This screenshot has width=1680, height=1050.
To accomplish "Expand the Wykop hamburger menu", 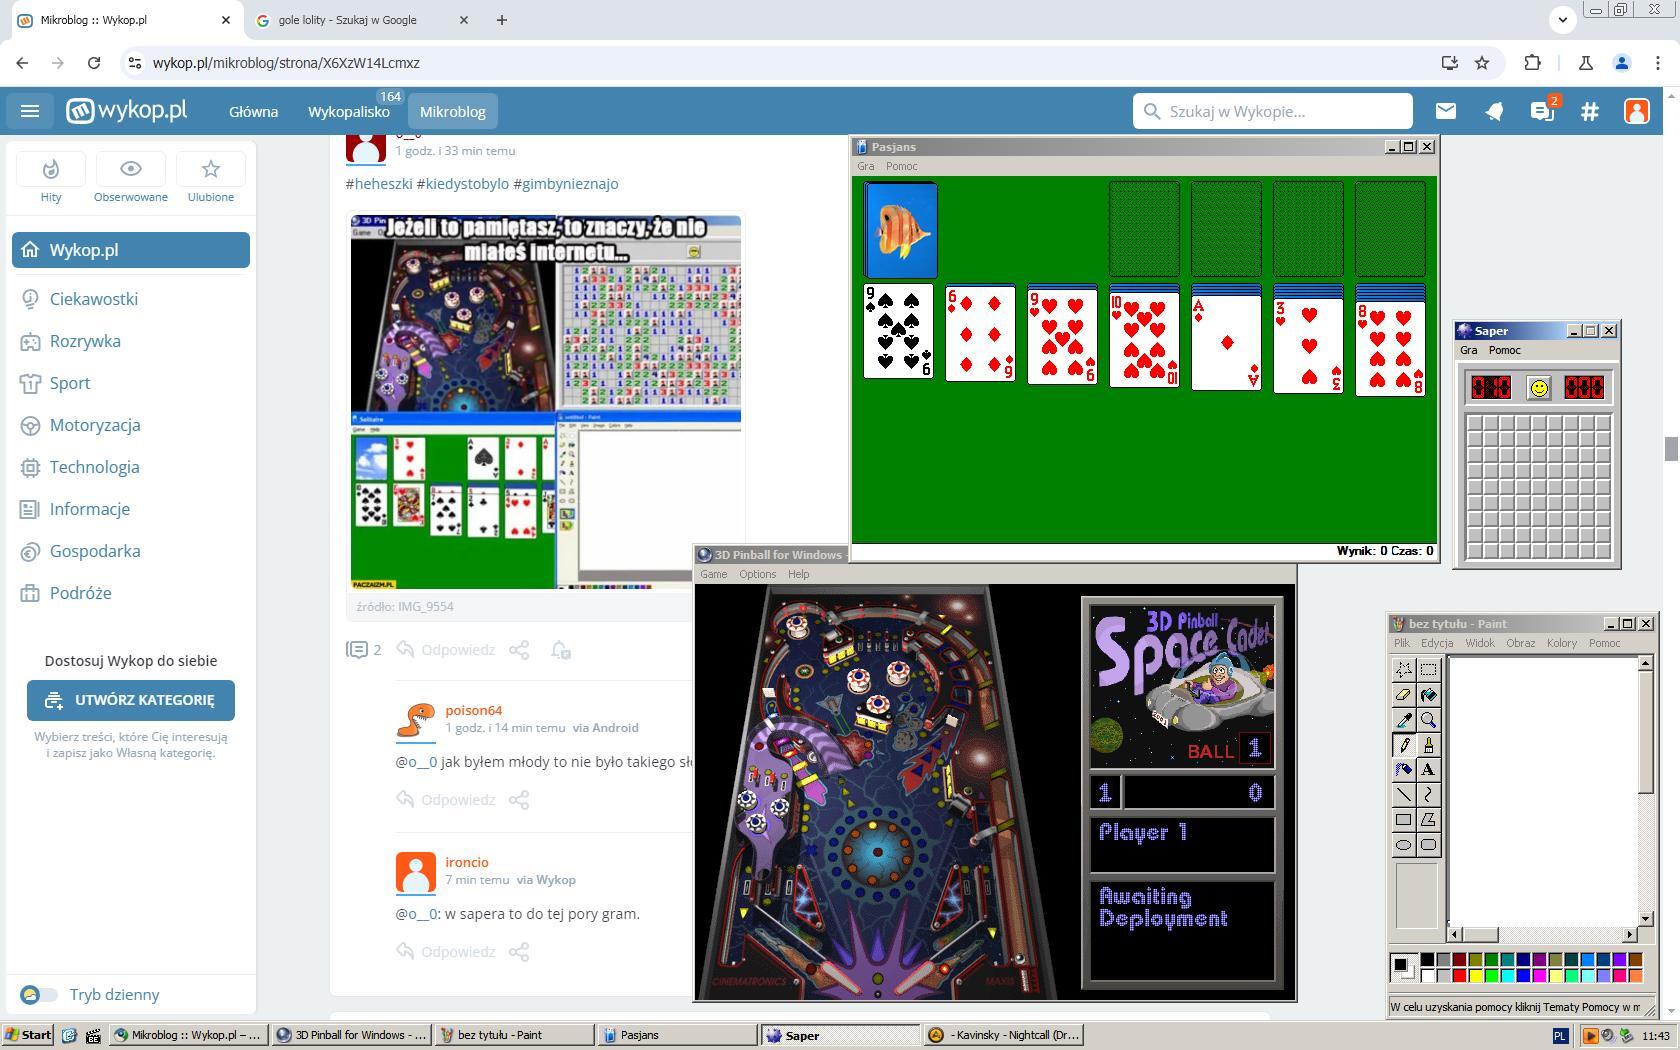I will (x=30, y=112).
